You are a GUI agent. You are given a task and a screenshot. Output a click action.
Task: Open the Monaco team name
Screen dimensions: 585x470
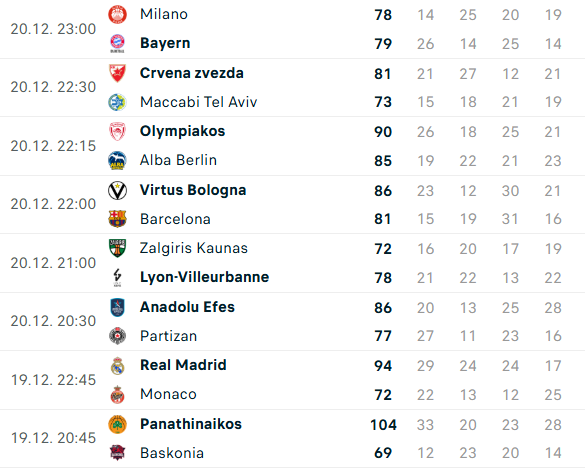pyautogui.click(x=168, y=394)
